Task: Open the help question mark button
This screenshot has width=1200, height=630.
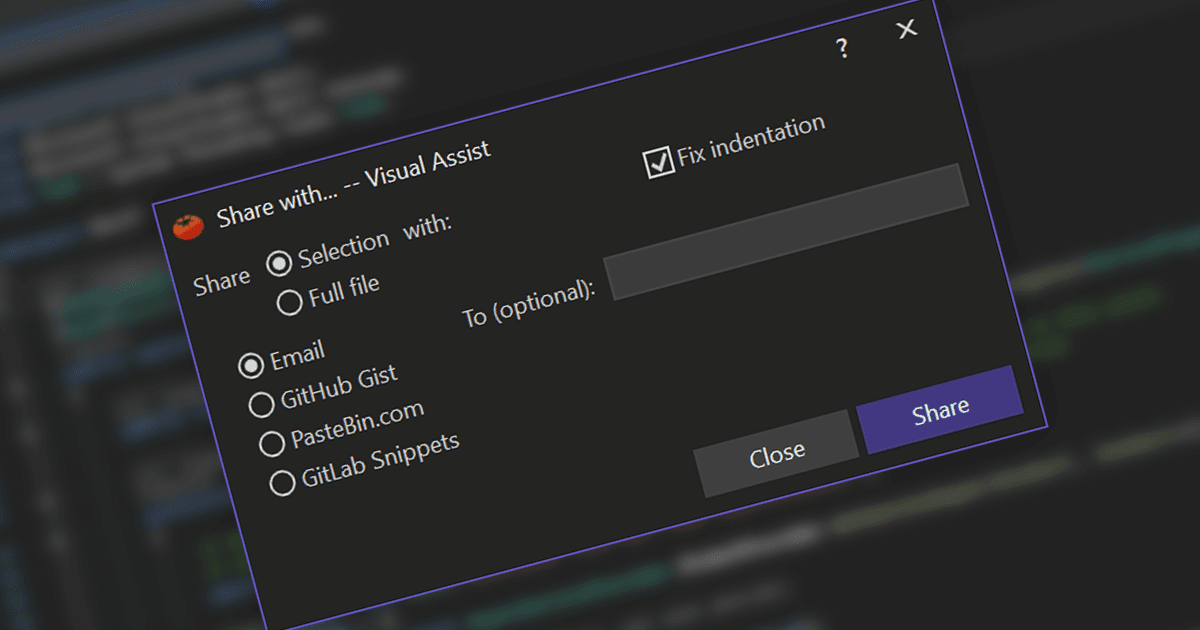Action: 843,48
